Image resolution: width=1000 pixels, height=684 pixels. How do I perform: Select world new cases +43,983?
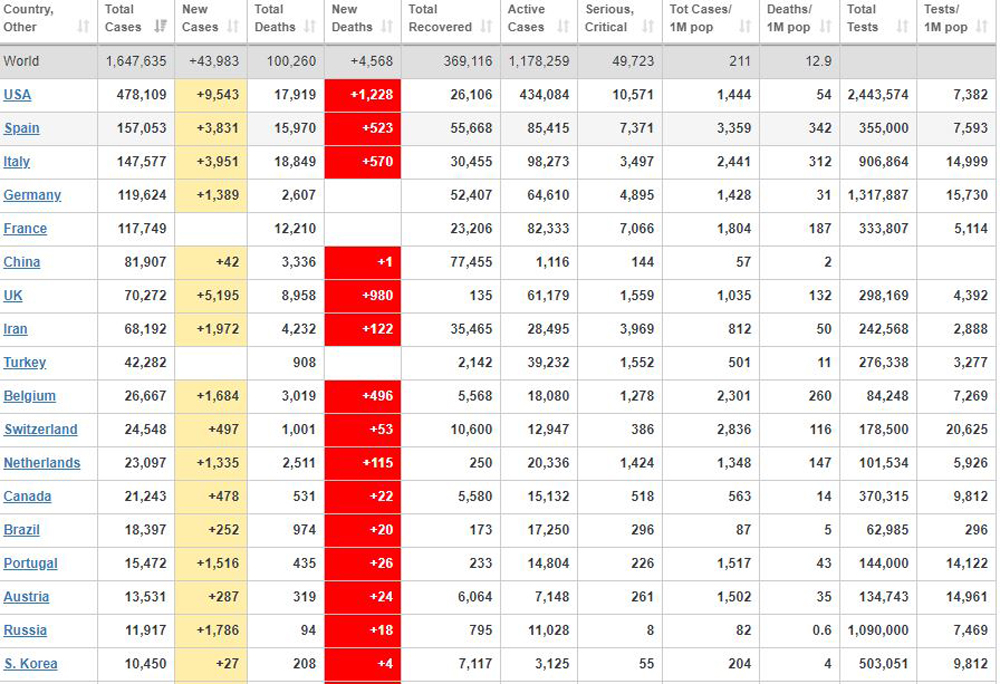point(214,61)
